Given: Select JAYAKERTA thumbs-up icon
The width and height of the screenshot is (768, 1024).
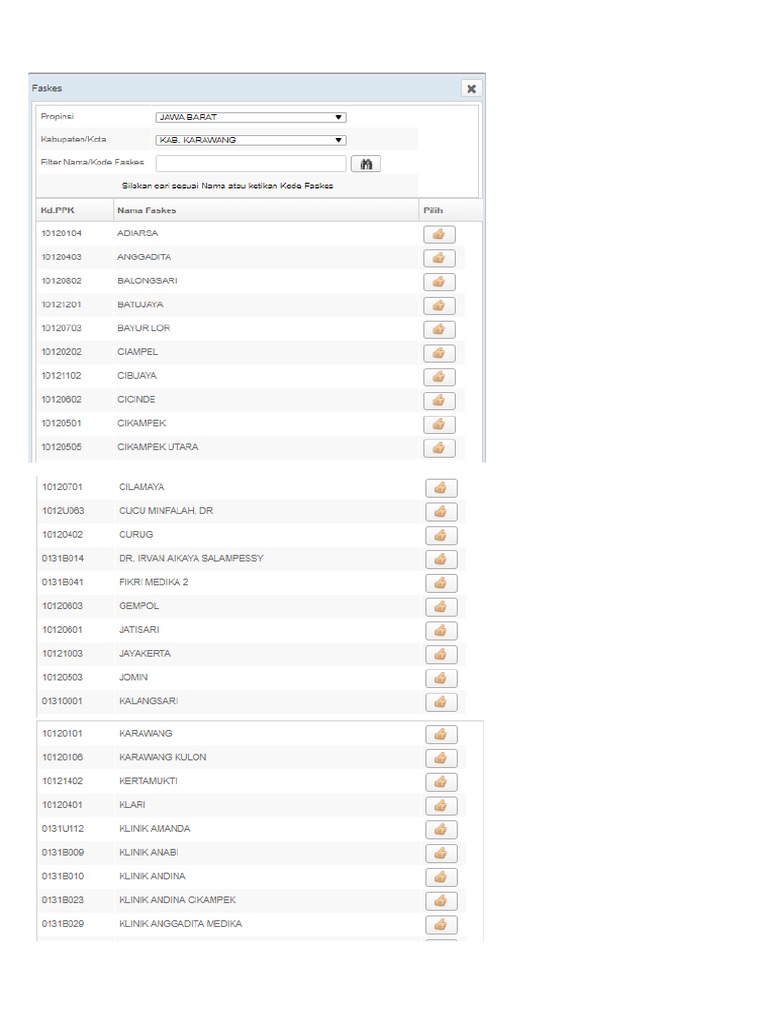Looking at the screenshot, I should (441, 654).
